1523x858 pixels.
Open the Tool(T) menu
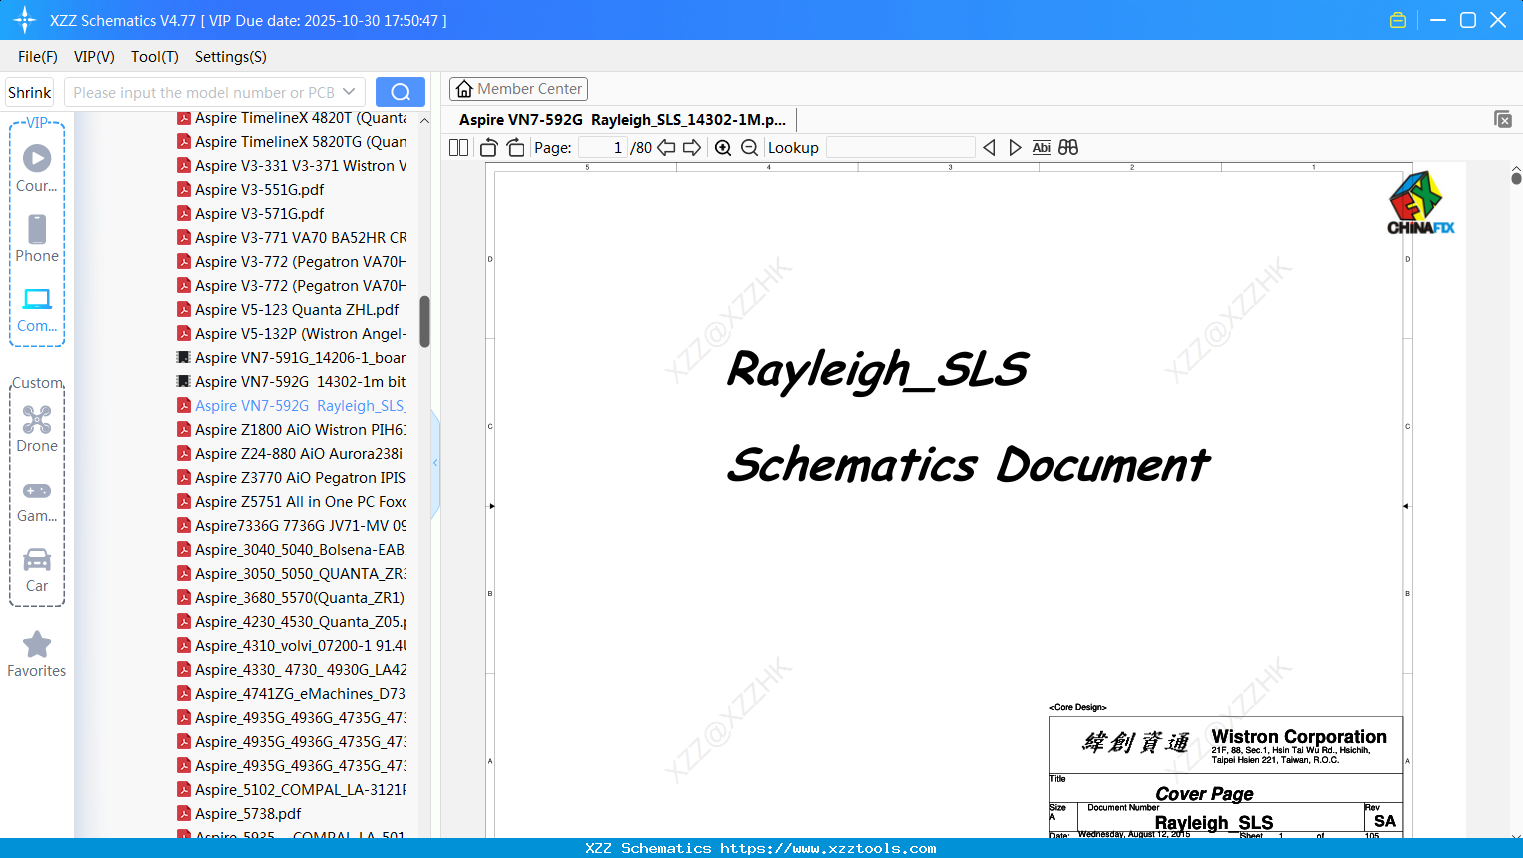tap(155, 57)
